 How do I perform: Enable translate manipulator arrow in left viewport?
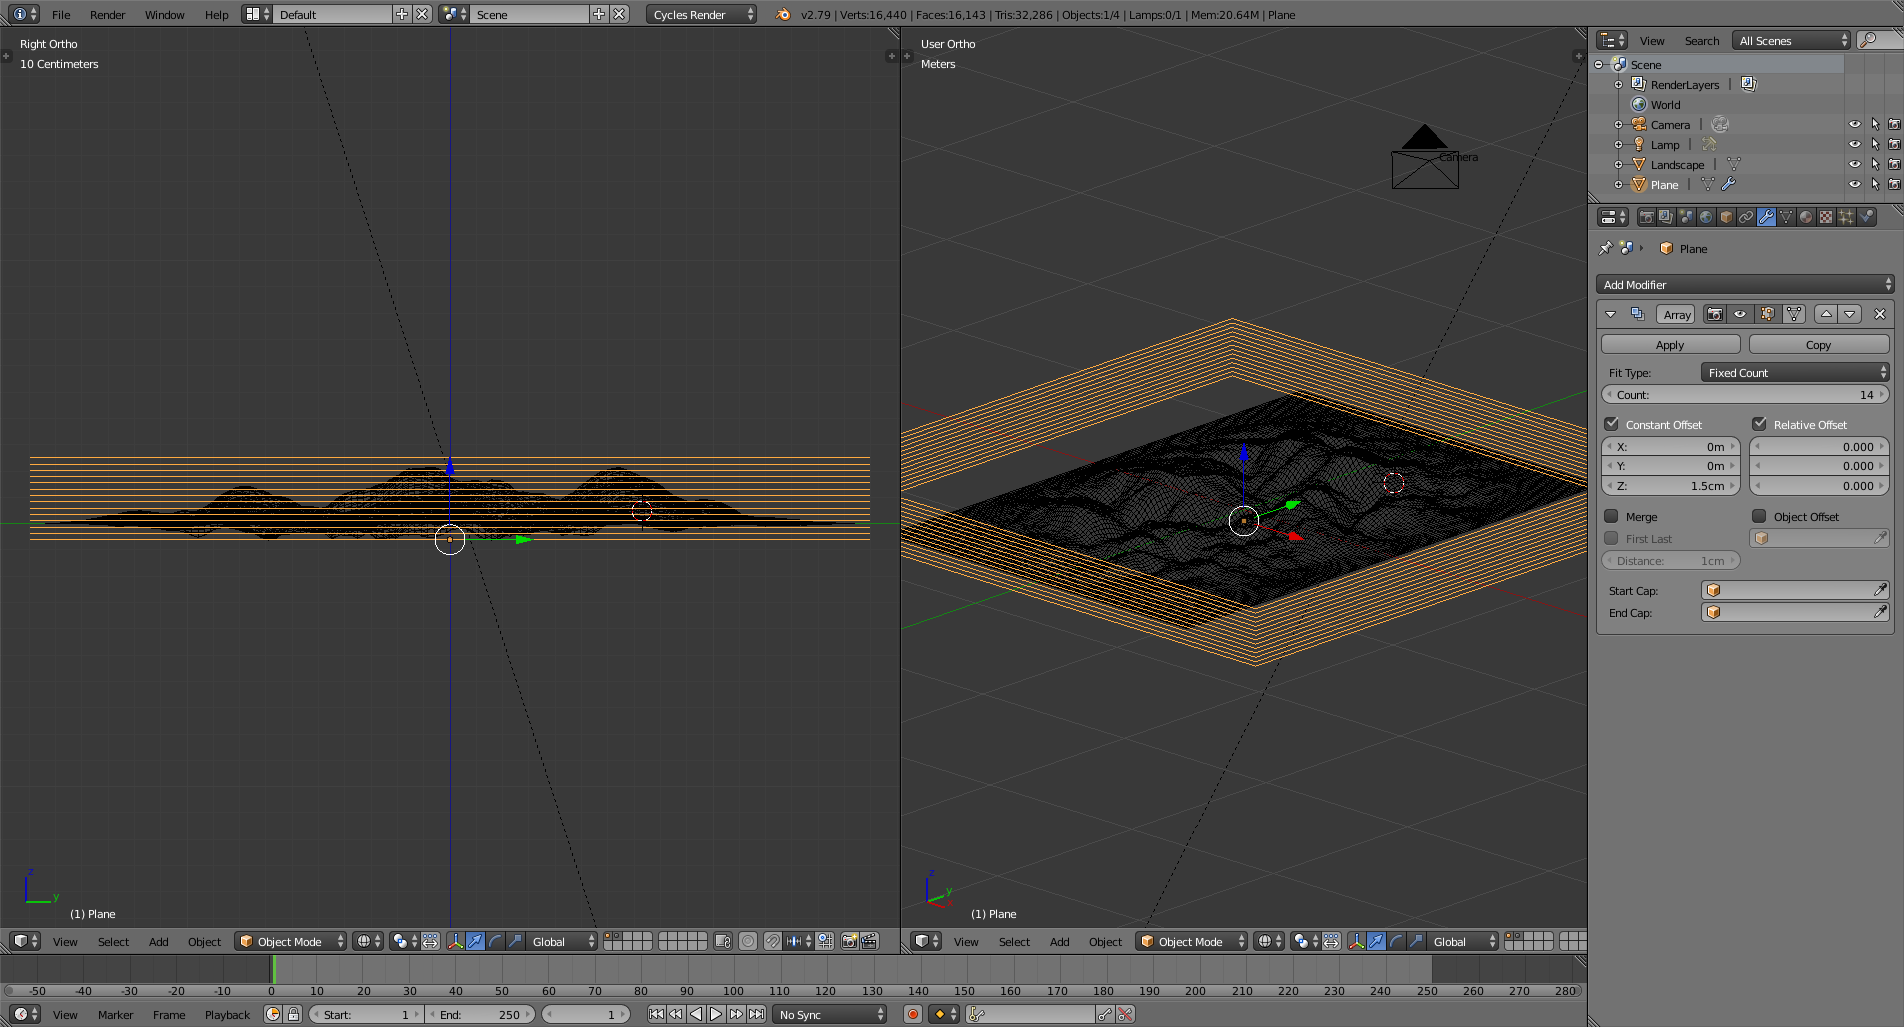pos(475,941)
